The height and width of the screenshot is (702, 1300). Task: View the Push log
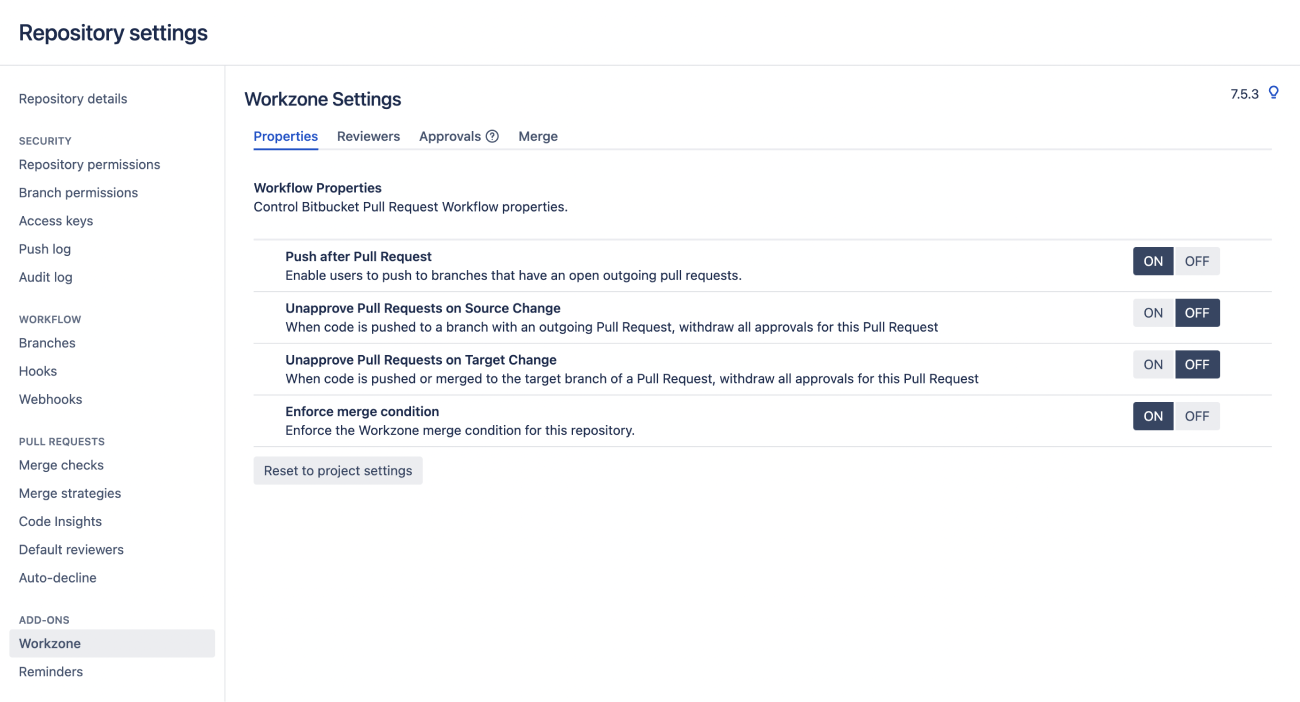pyautogui.click(x=45, y=249)
